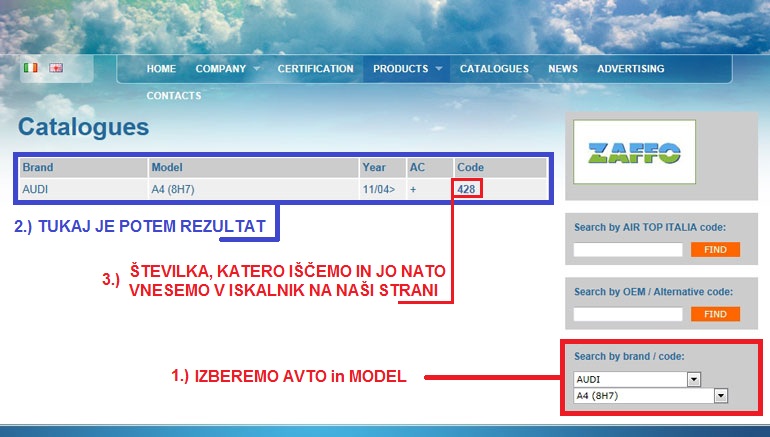The height and width of the screenshot is (437, 770).
Task: Click FIND for OEM / Alternative code
Action: click(x=715, y=314)
